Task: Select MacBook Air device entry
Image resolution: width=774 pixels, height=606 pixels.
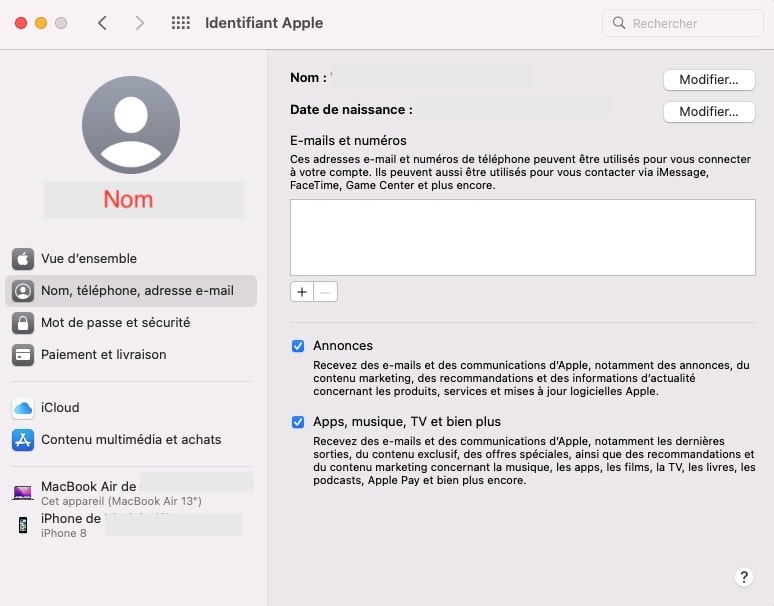Action: [x=131, y=493]
